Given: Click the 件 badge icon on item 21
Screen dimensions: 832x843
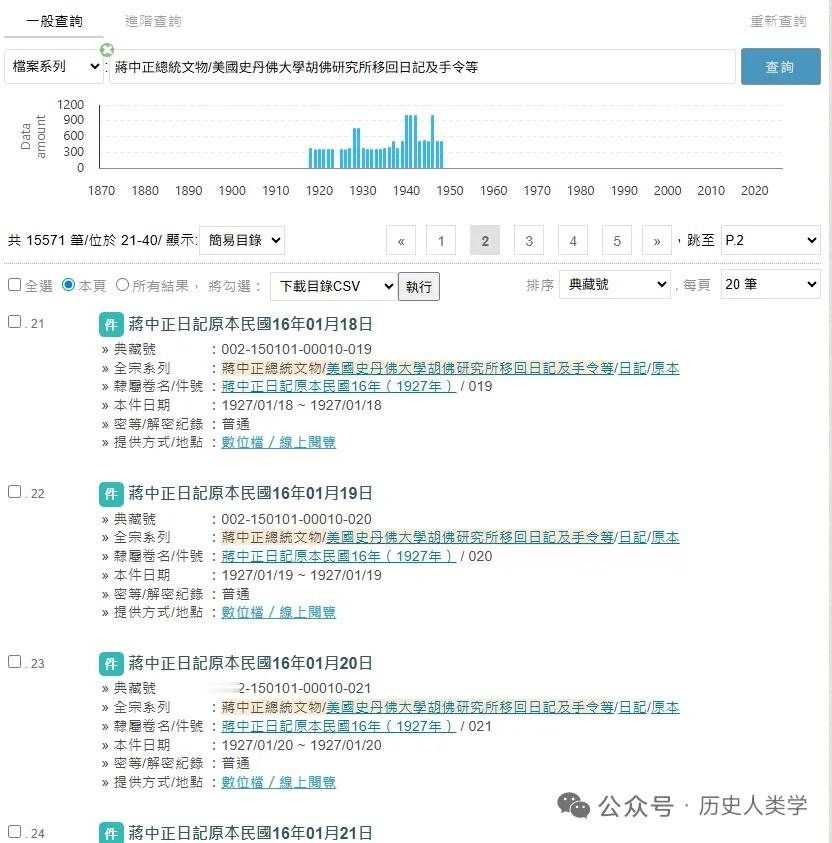Looking at the screenshot, I should 111,324.
